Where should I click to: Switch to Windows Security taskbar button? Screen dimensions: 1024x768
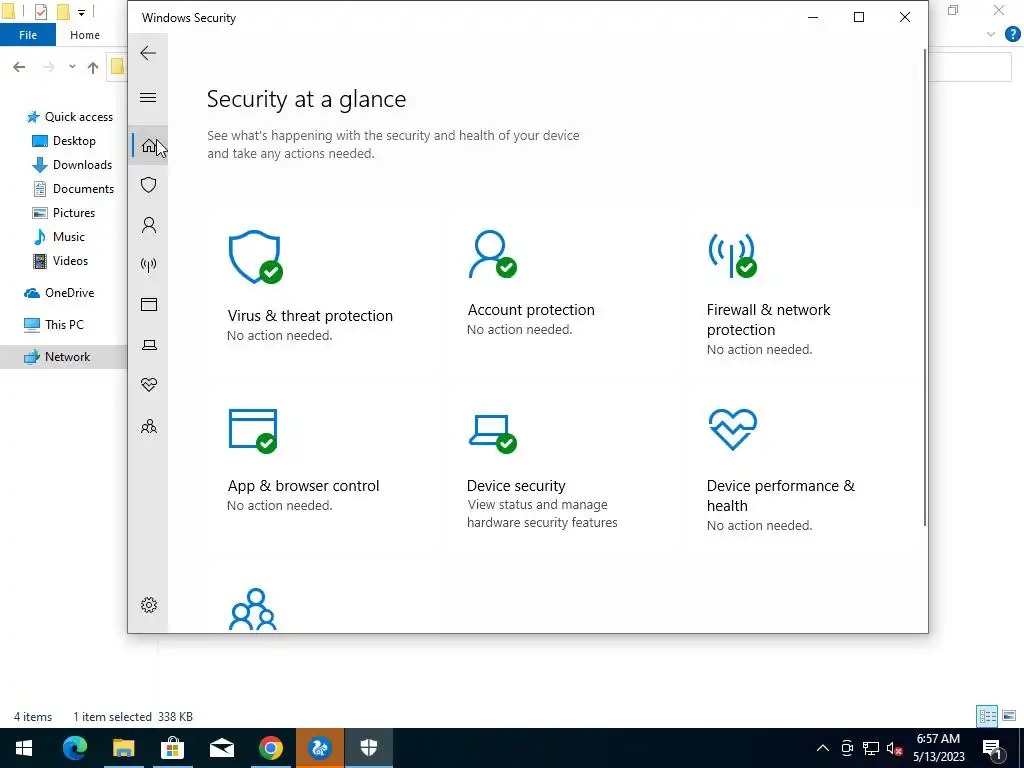[368, 748]
